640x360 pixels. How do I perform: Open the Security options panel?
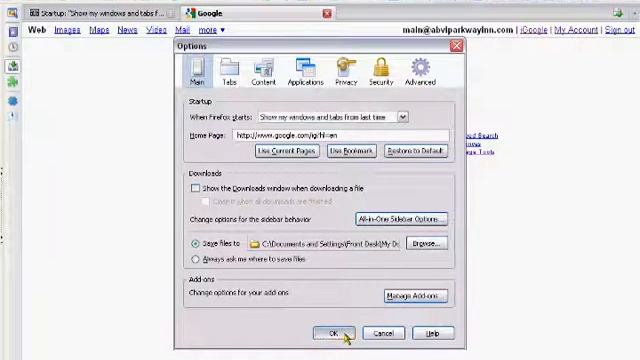tap(381, 71)
